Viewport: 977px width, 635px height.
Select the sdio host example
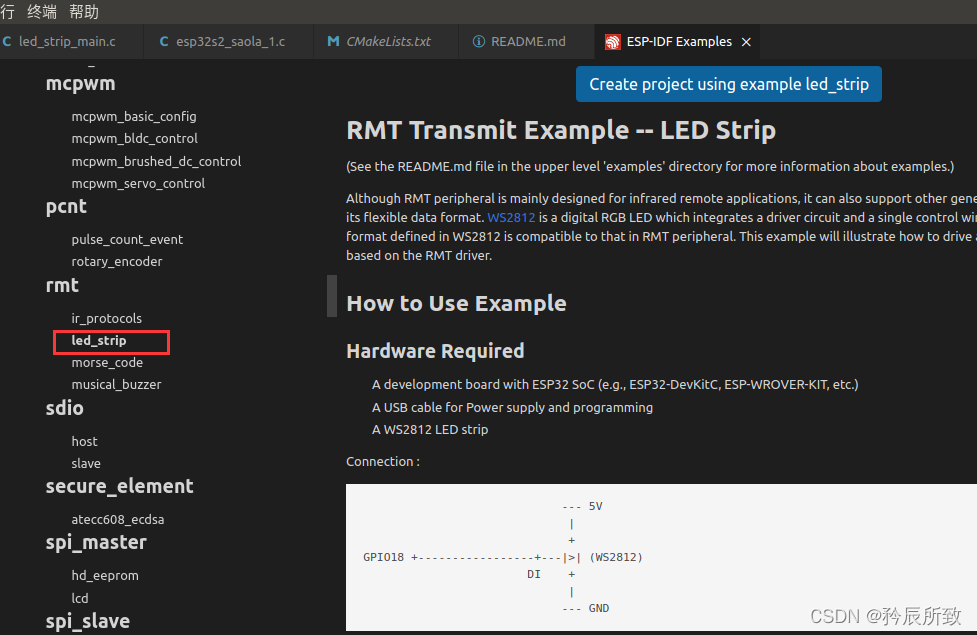point(85,441)
